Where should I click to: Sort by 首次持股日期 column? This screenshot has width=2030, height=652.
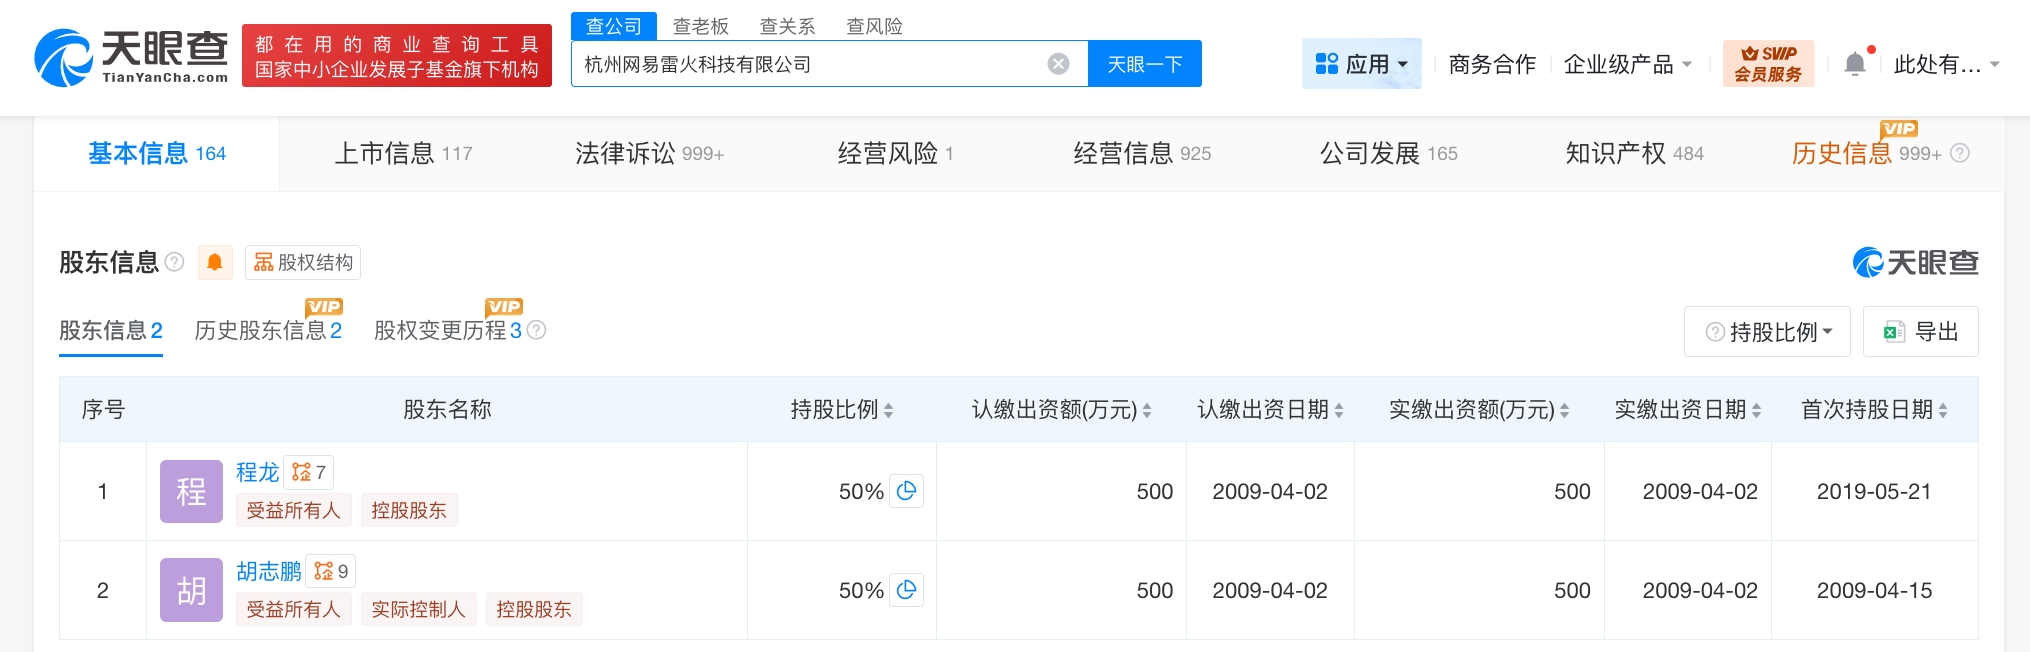1942,410
